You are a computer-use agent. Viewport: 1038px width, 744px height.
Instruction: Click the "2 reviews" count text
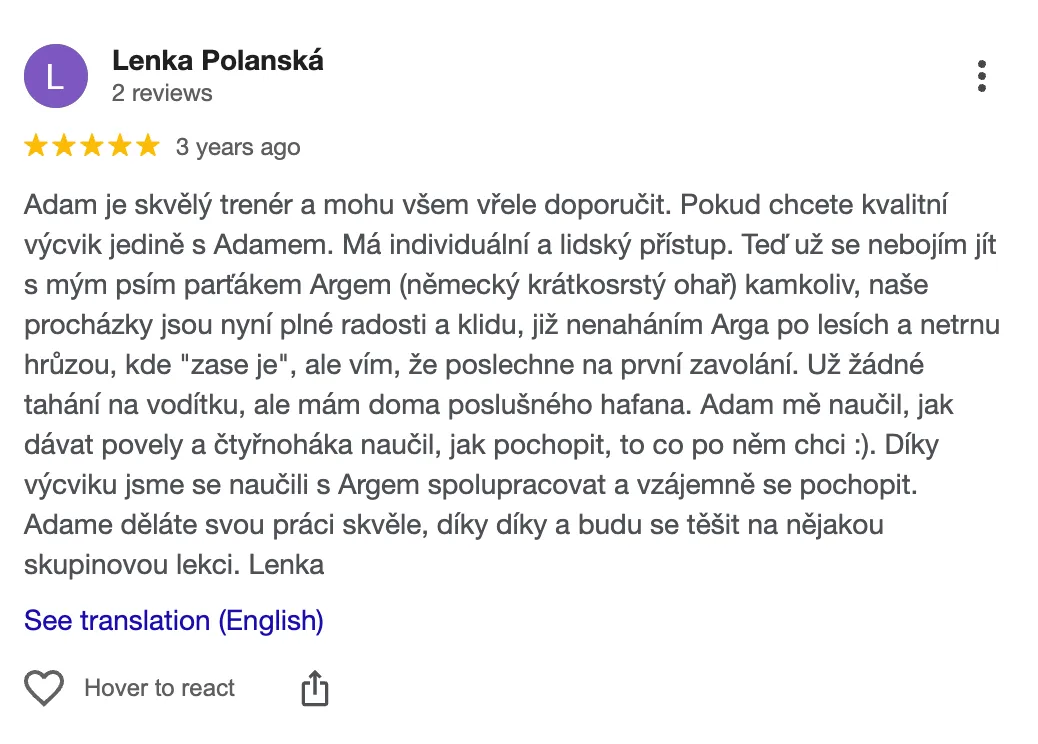point(162,93)
